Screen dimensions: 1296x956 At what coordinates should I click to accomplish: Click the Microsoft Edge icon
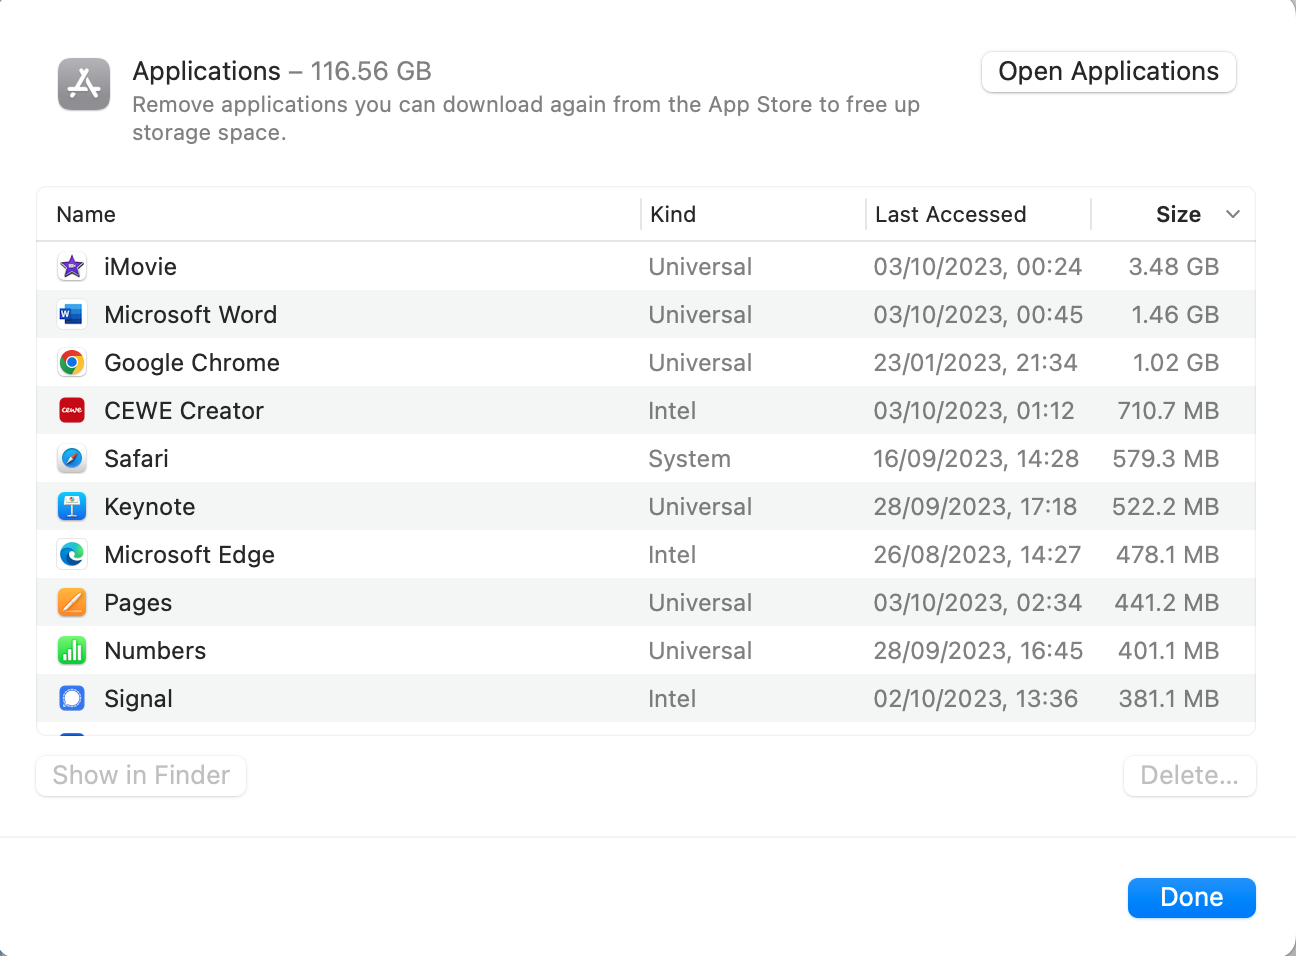point(72,554)
